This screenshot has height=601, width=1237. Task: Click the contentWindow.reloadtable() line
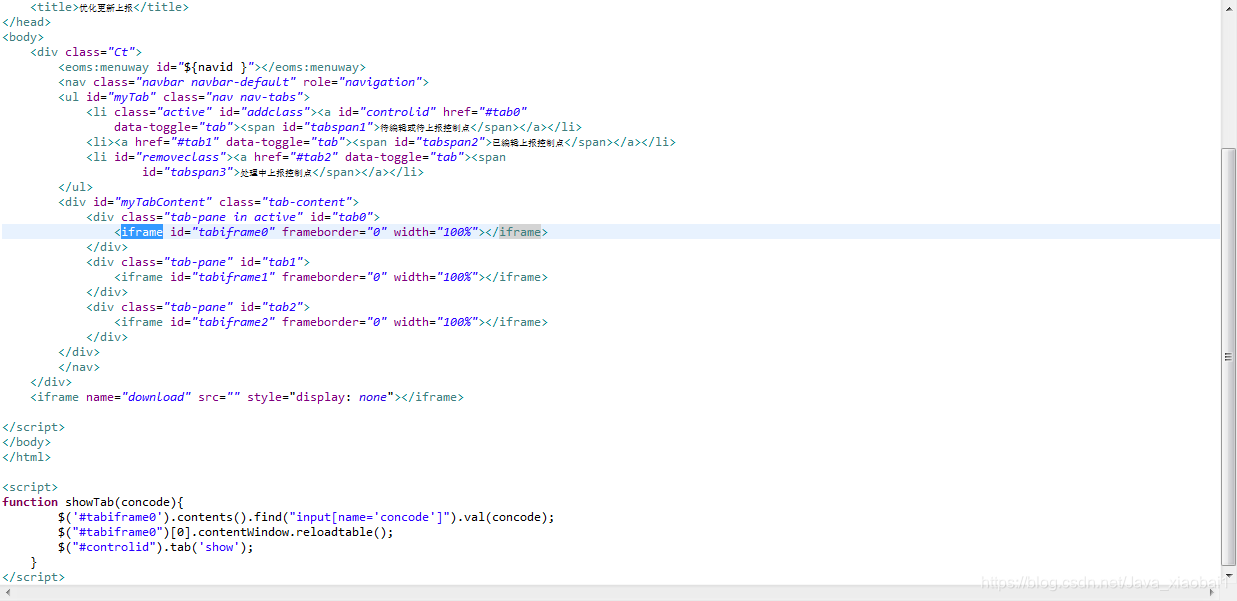point(226,532)
